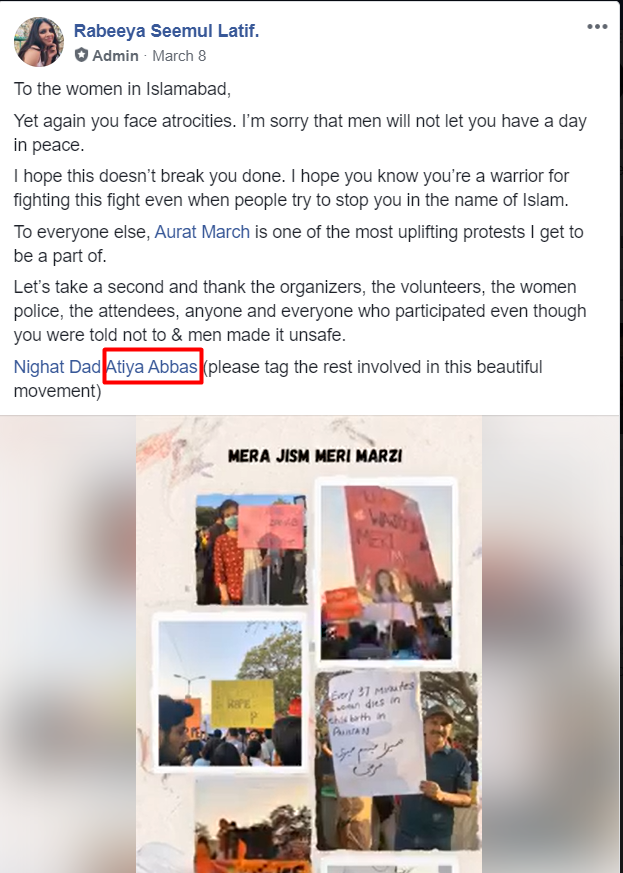Click the handwritten 'Every 37 minutes' placard
Viewport: 623px width, 873px height.
[376, 734]
